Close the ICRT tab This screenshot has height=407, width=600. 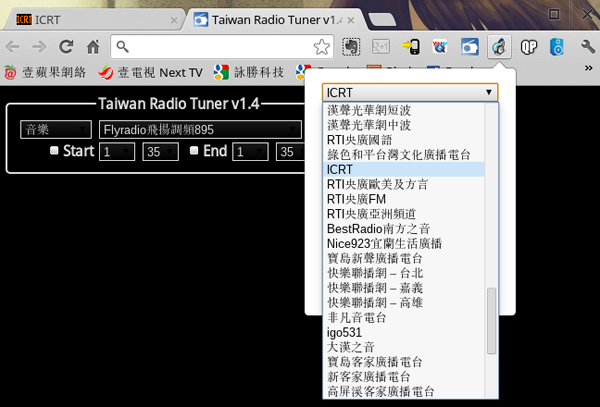coord(174,20)
